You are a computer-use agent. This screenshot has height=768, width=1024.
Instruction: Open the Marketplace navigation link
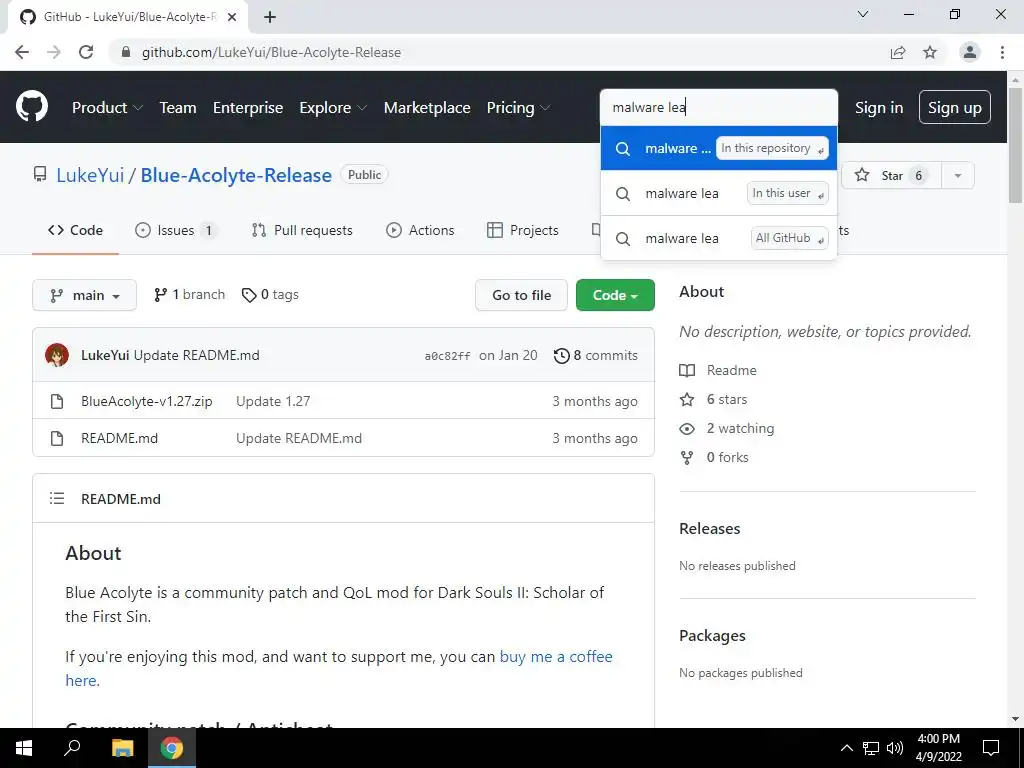click(427, 108)
